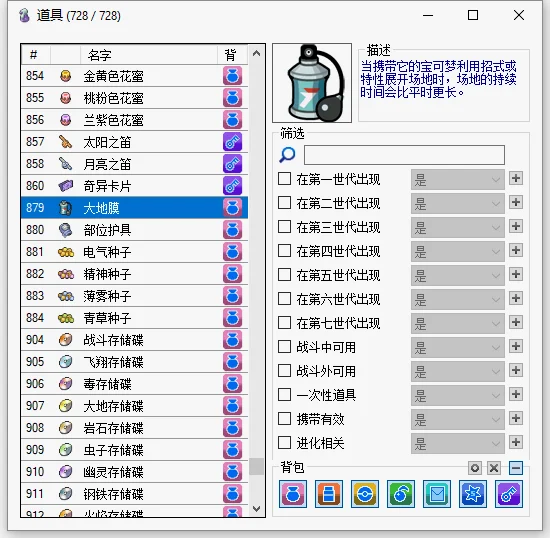Open the dropdown next to 在第三世代出现
The width and height of the screenshot is (550, 538).
click(458, 227)
